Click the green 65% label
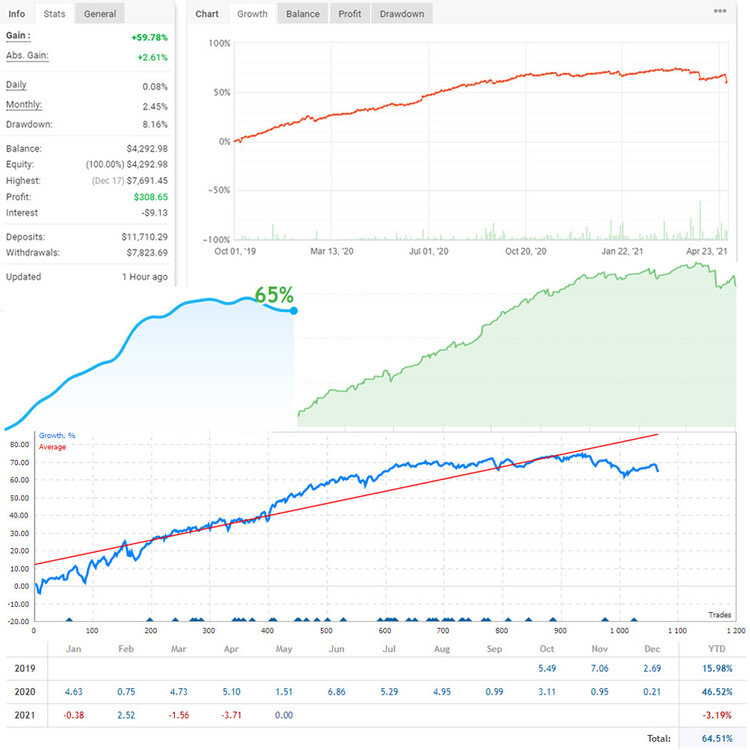The image size is (750, 750). click(x=274, y=295)
